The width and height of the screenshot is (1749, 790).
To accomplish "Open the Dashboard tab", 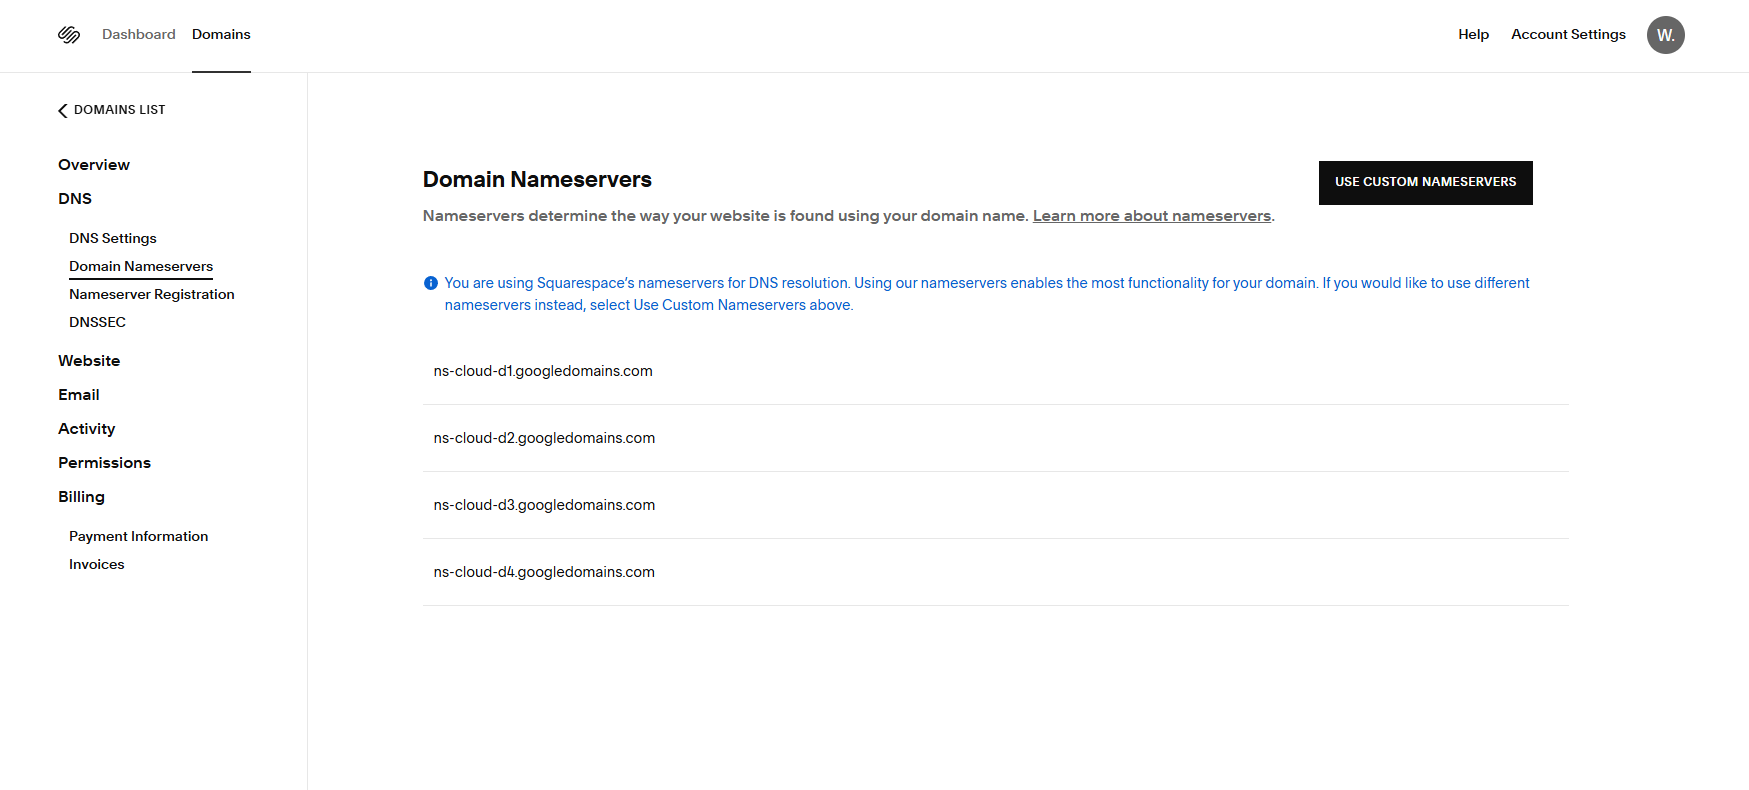I will (x=139, y=34).
